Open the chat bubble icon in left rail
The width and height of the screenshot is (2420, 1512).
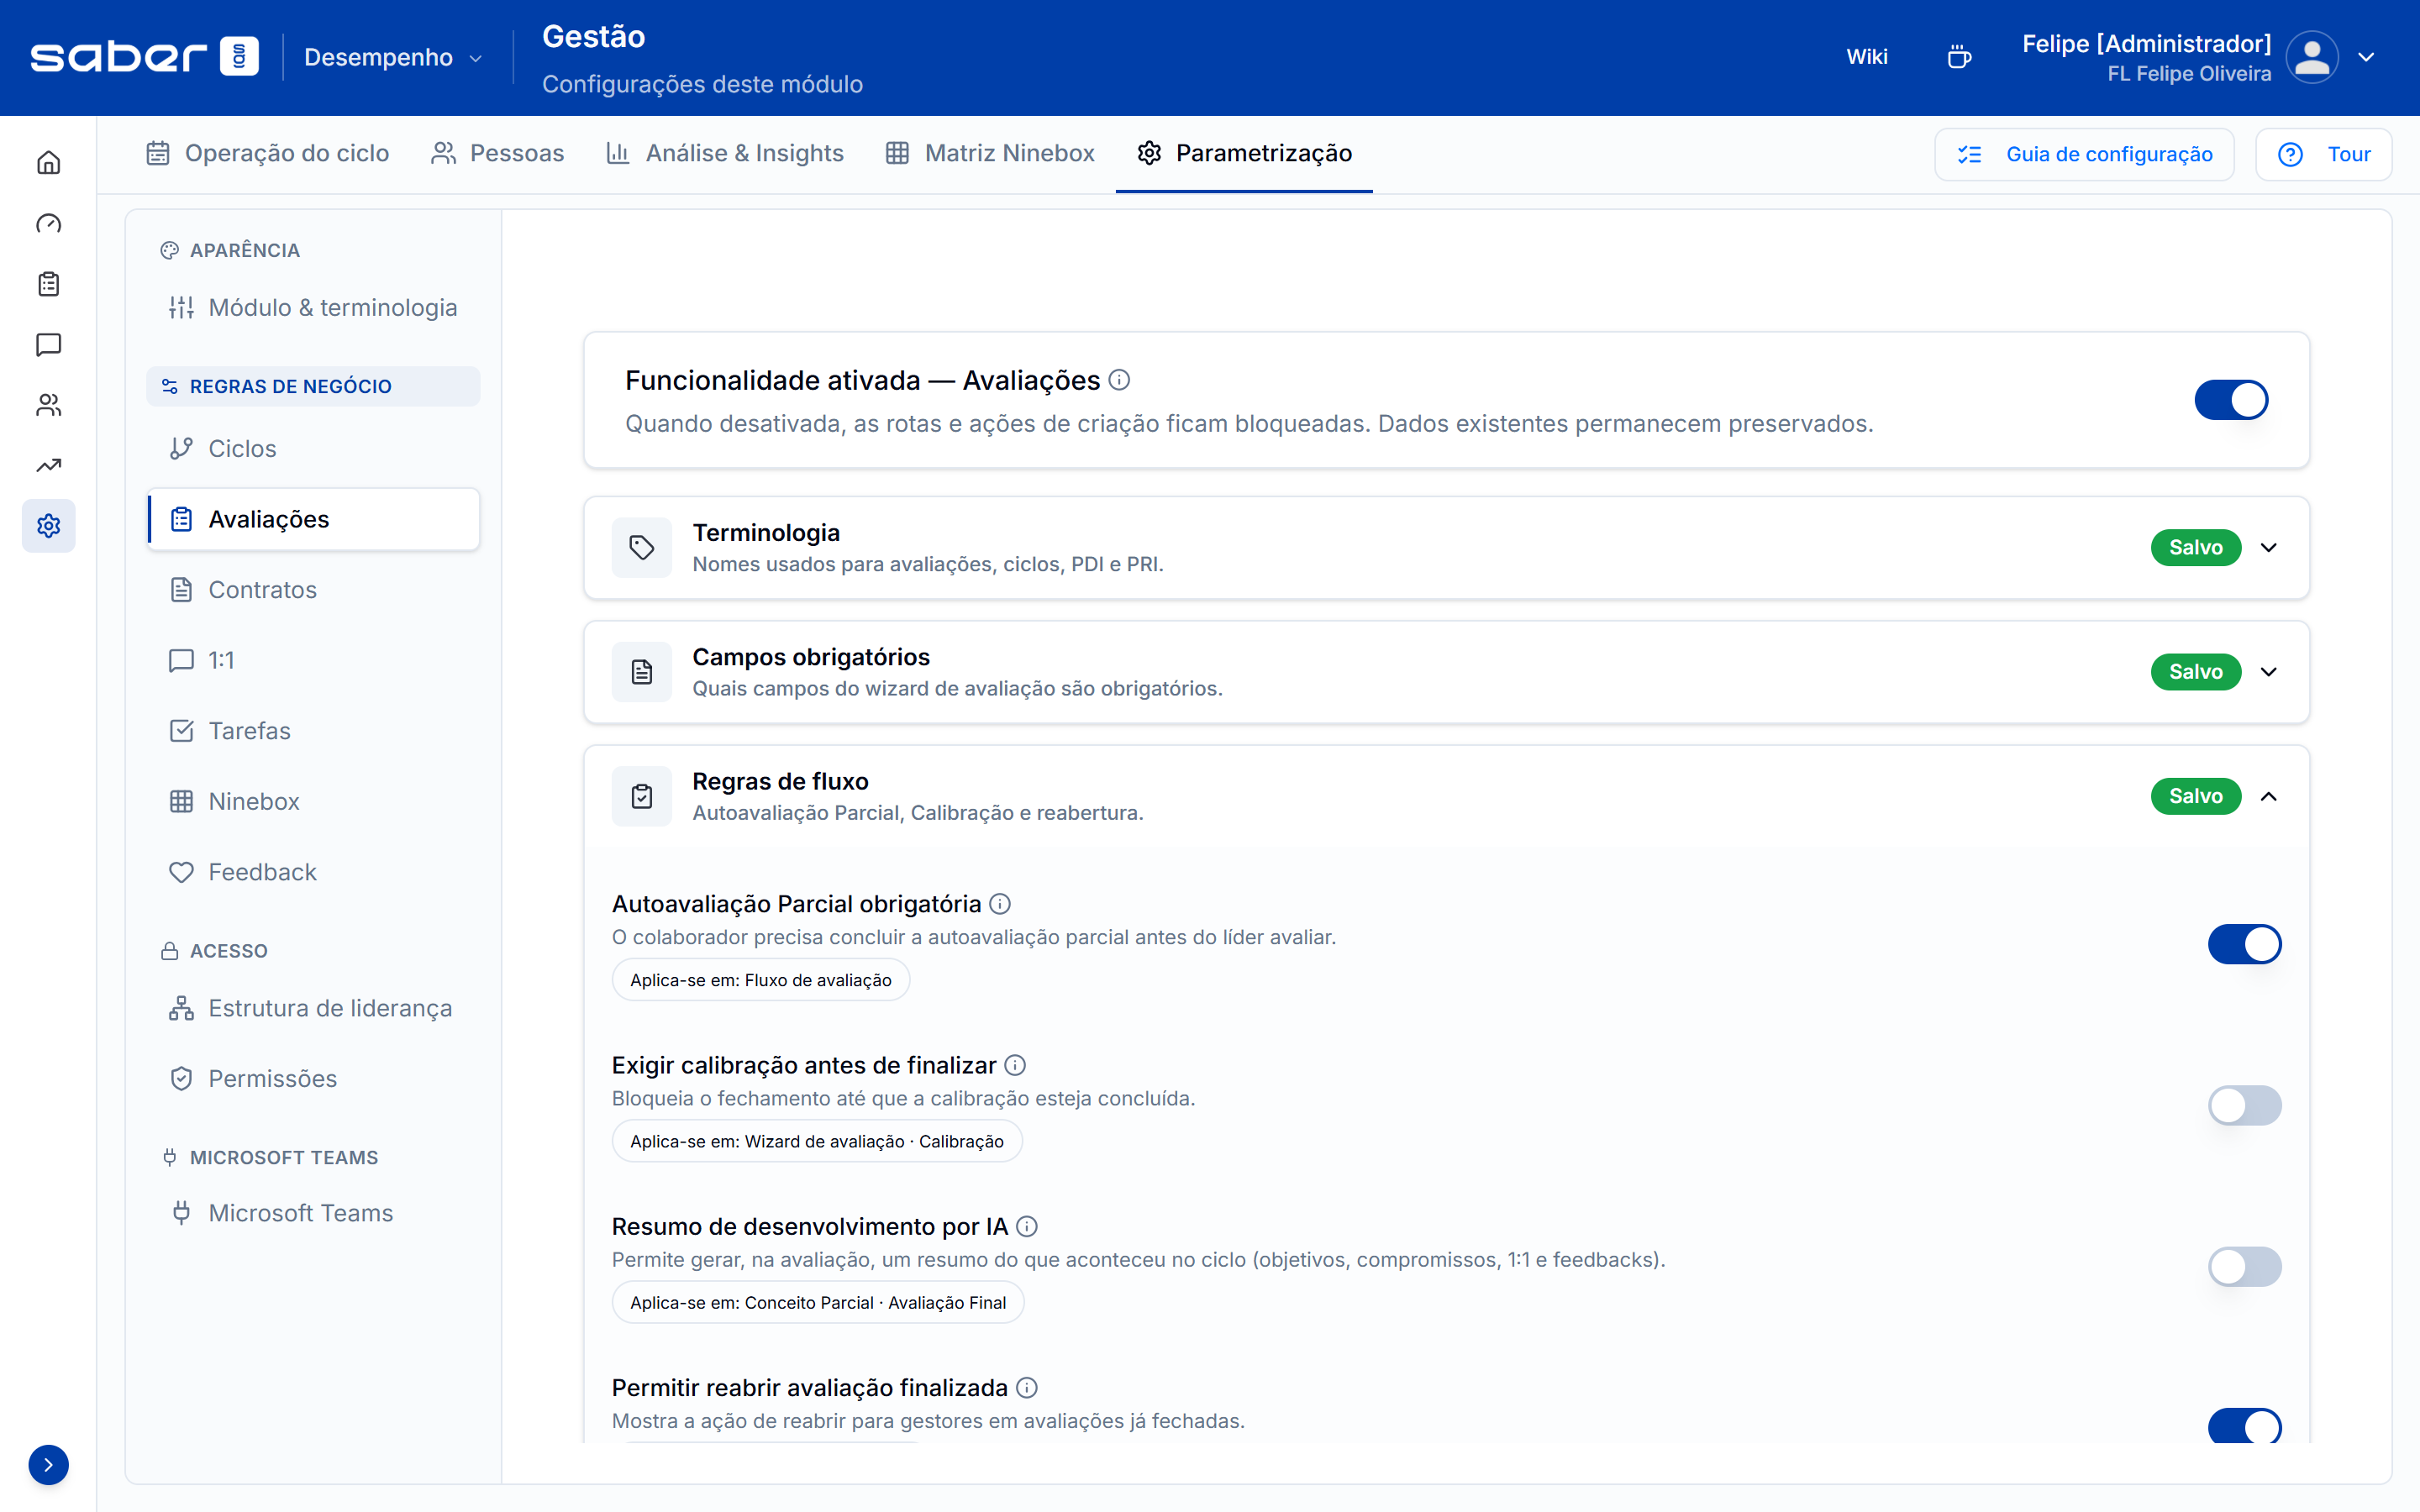click(48, 344)
